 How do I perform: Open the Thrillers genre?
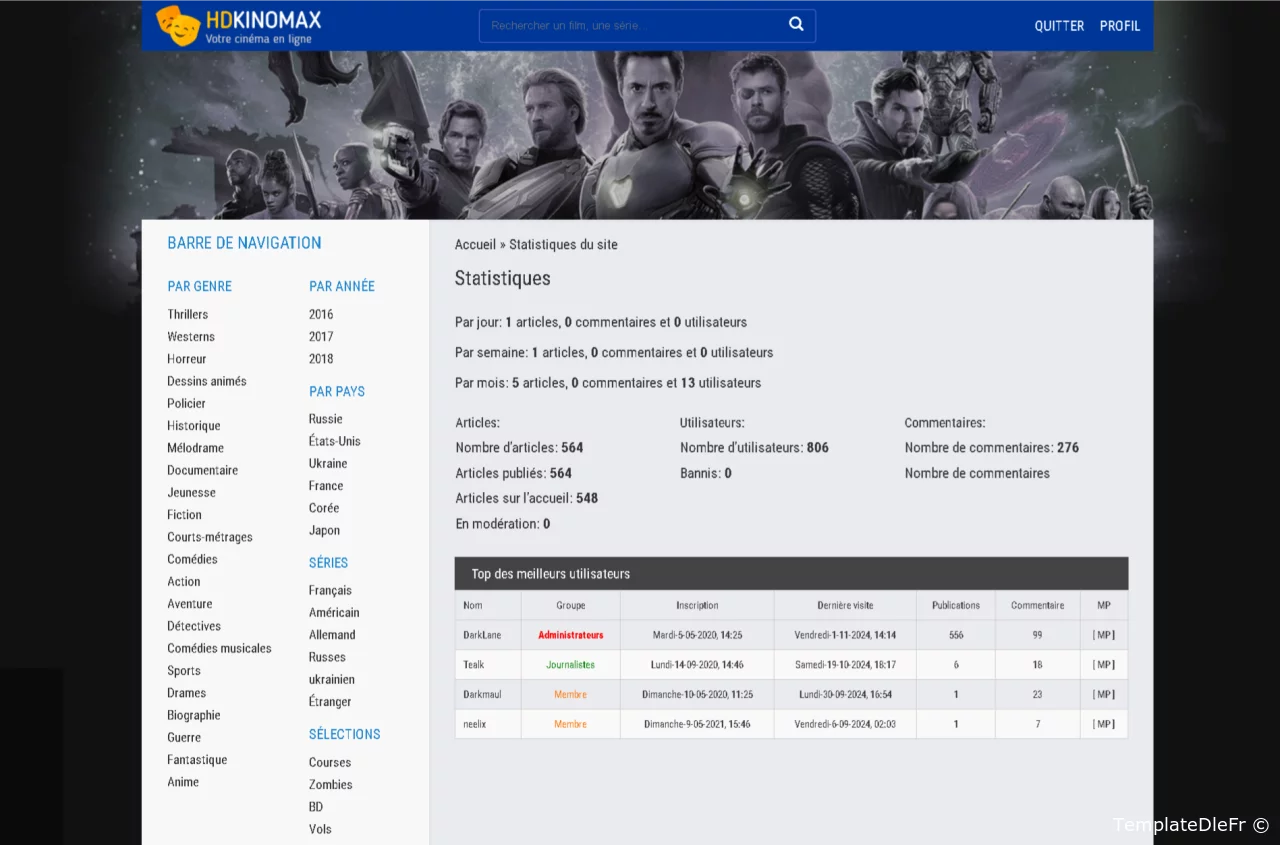click(188, 314)
